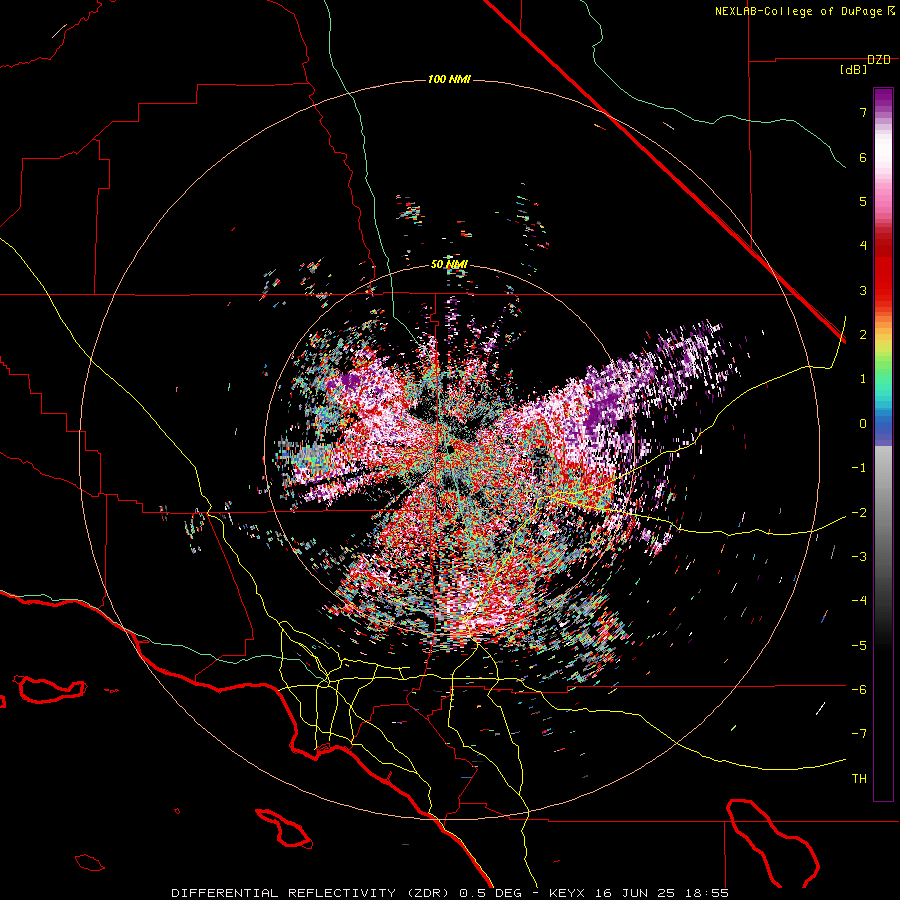This screenshot has width=900, height=900.
Task: Click the [dB] unit label
Action: tap(854, 70)
